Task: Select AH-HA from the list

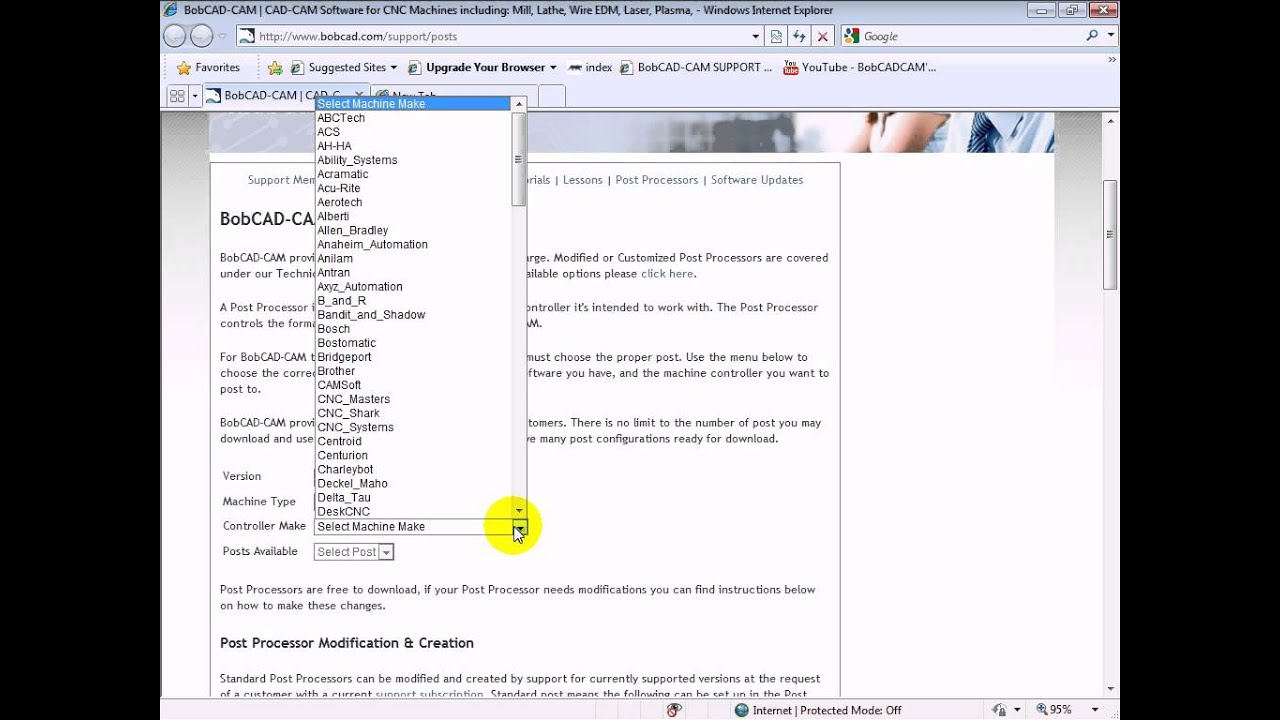Action: tap(412, 146)
